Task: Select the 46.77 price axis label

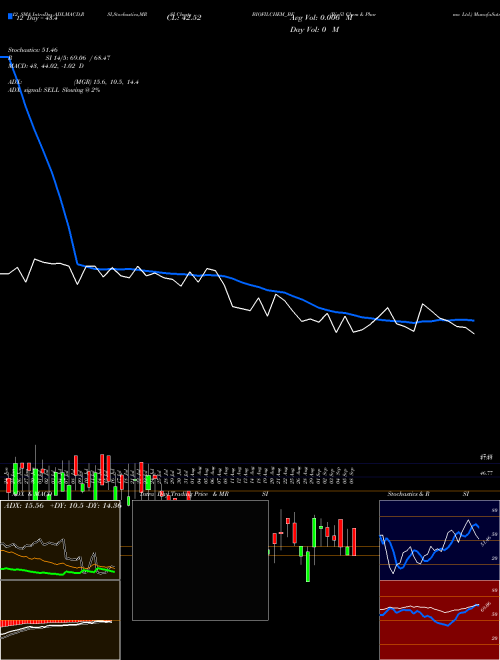Action: tap(486, 473)
